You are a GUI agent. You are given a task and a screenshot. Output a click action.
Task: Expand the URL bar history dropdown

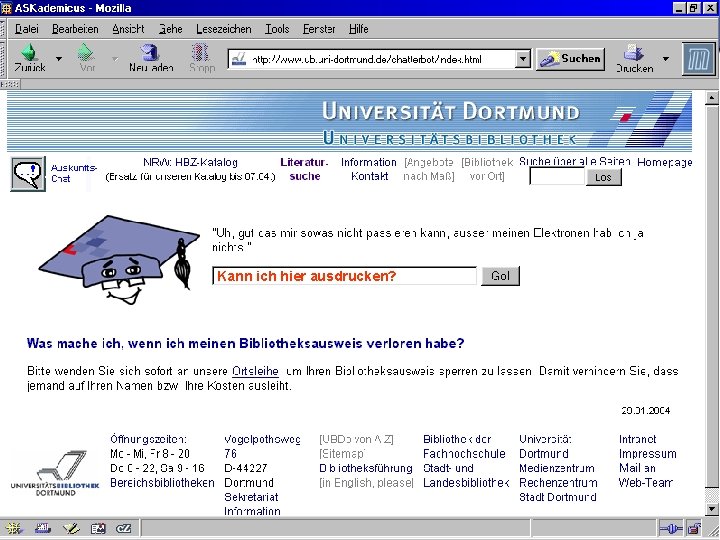(x=523, y=59)
